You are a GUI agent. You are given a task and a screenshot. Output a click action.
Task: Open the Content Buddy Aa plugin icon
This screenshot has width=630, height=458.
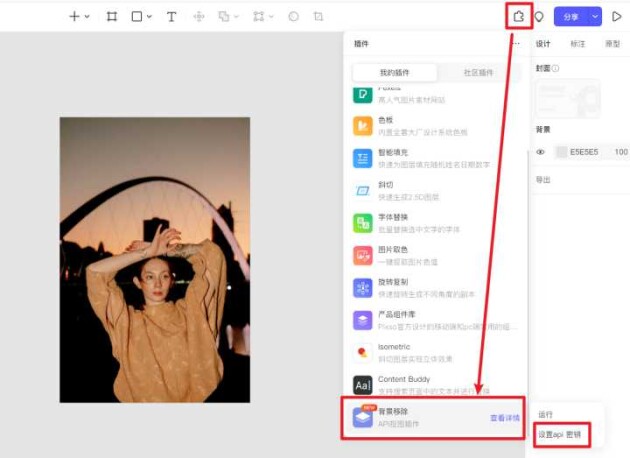pos(363,385)
